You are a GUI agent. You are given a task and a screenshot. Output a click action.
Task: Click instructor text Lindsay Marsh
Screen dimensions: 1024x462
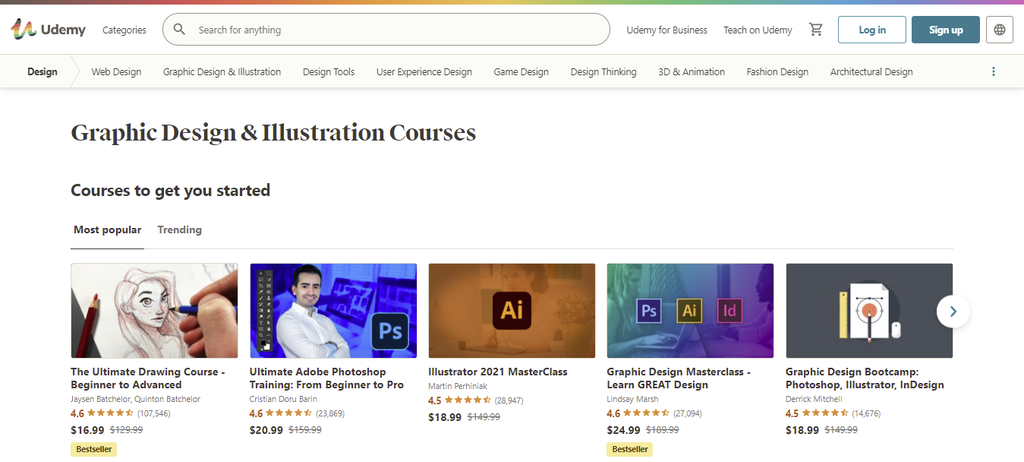[633, 399]
